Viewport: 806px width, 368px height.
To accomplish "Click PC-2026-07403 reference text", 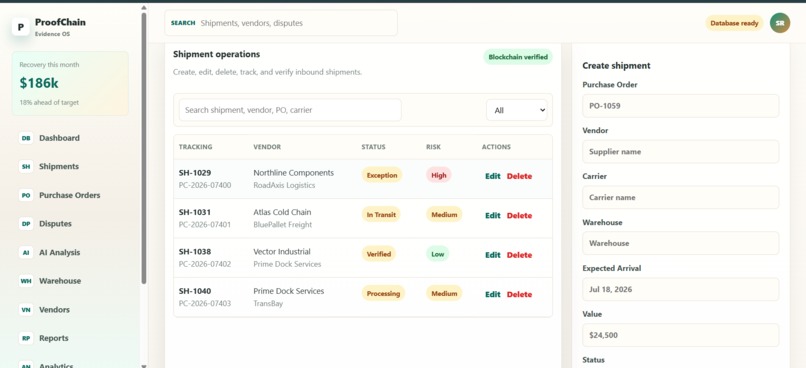I will click(x=205, y=303).
